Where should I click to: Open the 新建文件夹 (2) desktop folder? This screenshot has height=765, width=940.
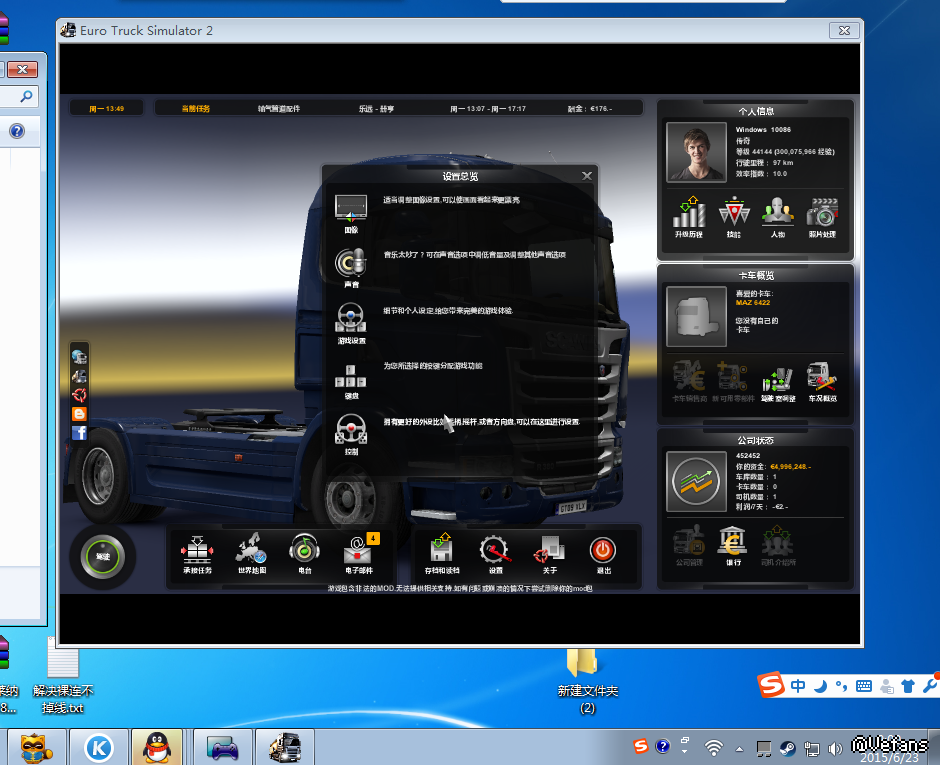click(587, 682)
